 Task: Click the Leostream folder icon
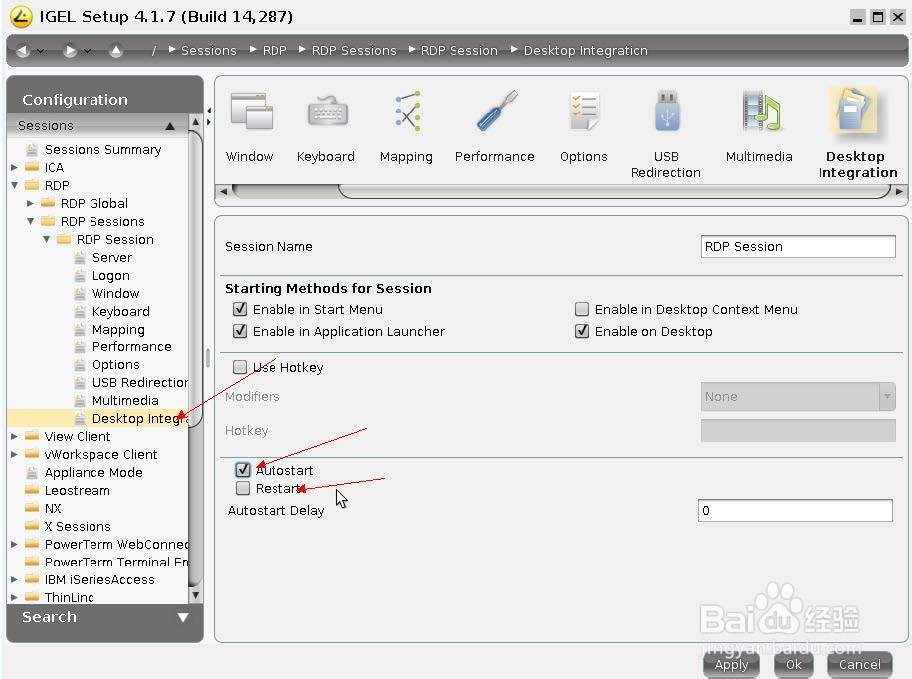point(32,490)
